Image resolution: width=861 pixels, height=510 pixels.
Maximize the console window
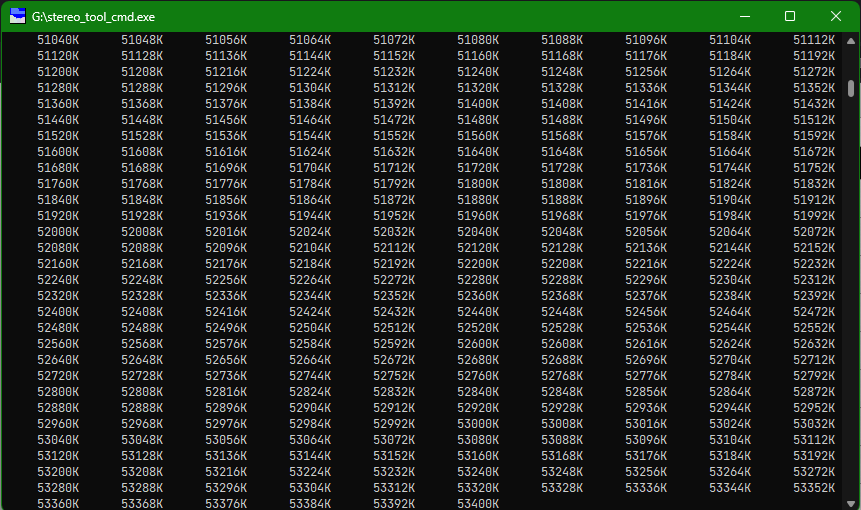[x=790, y=17]
